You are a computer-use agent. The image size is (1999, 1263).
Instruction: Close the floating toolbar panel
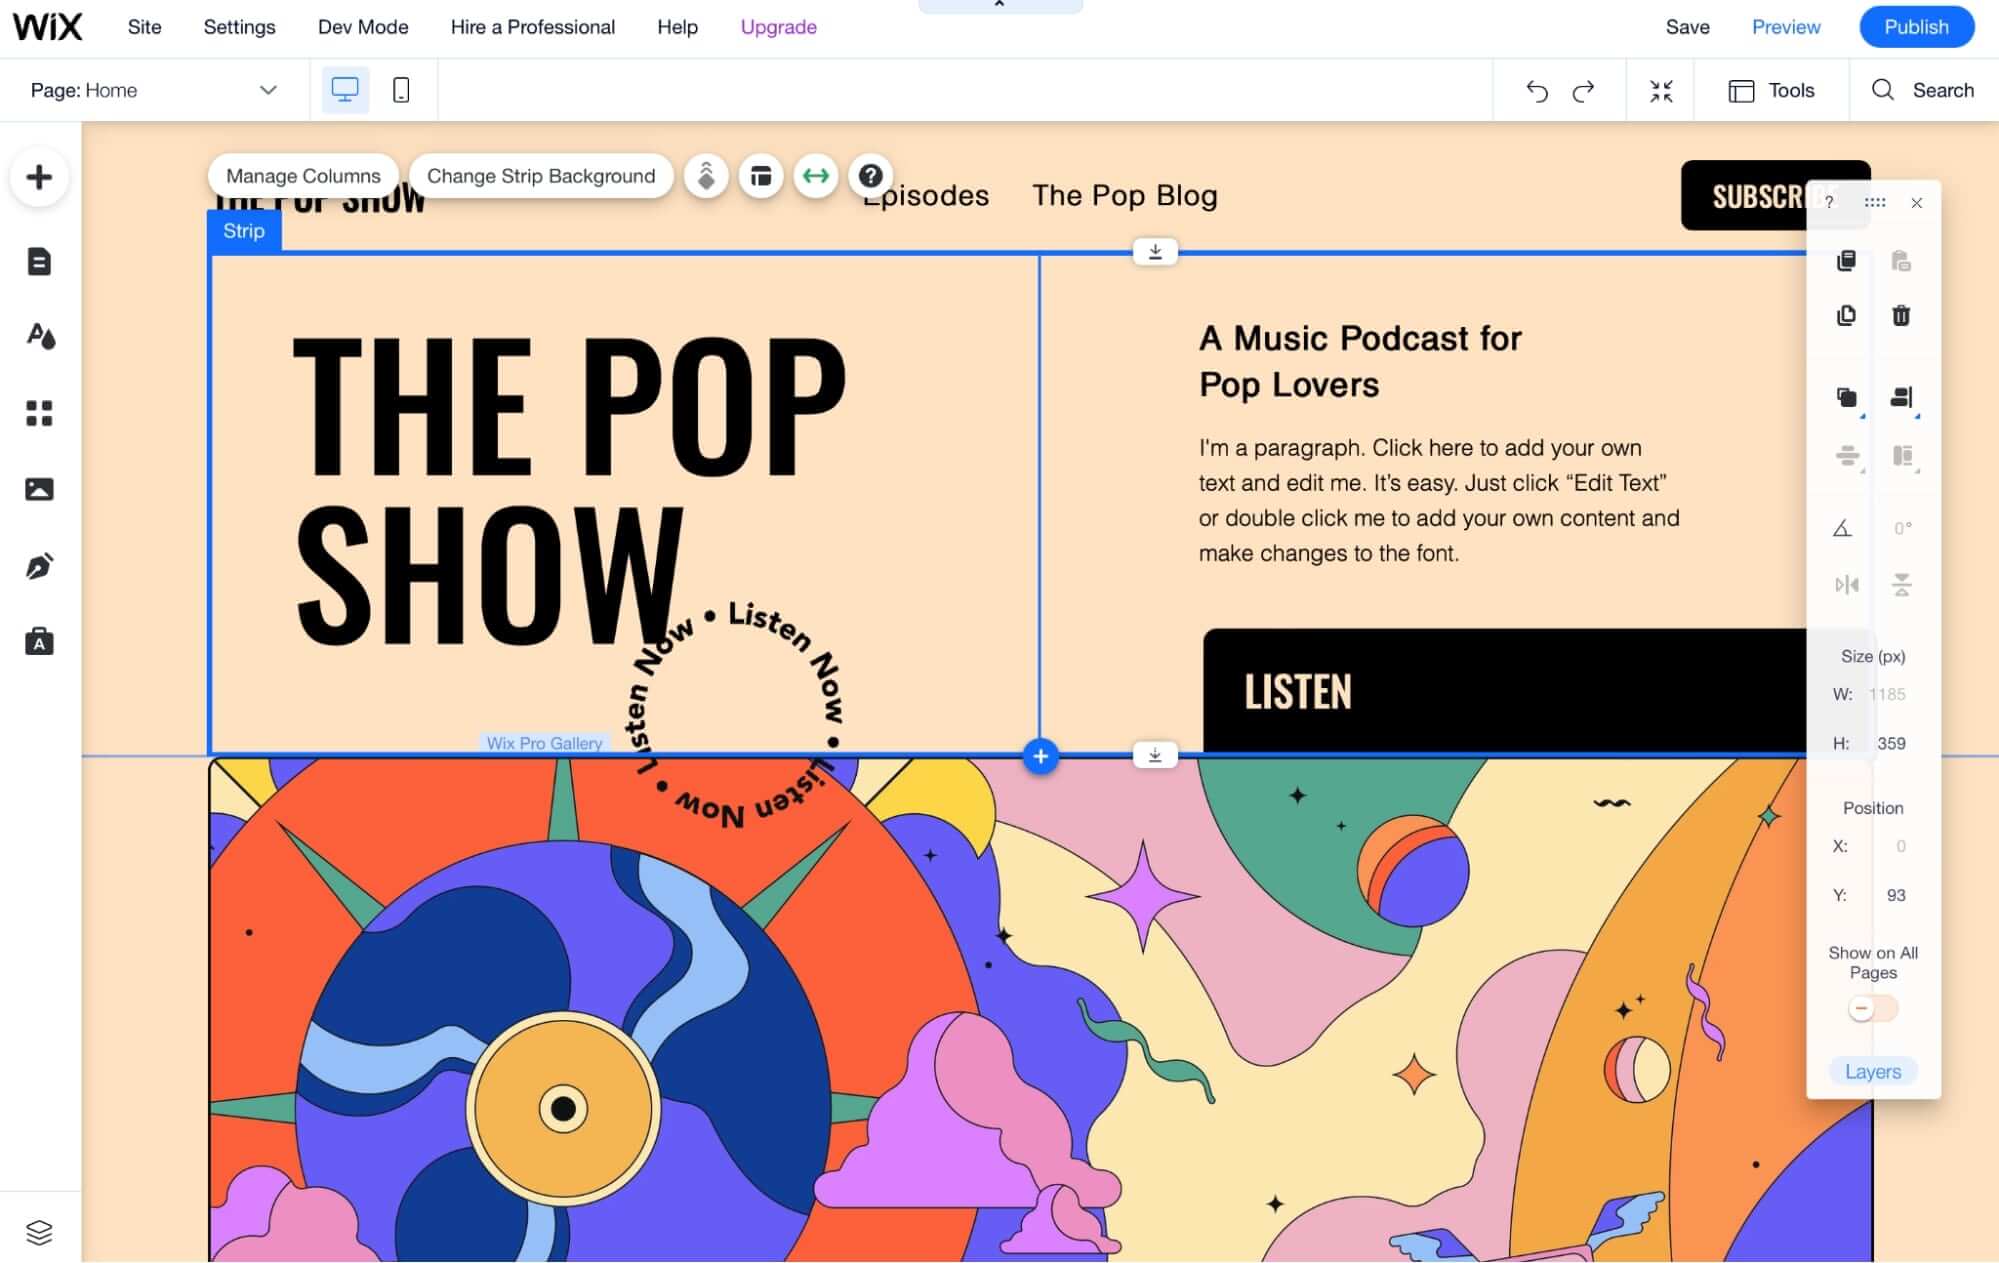tap(1916, 202)
